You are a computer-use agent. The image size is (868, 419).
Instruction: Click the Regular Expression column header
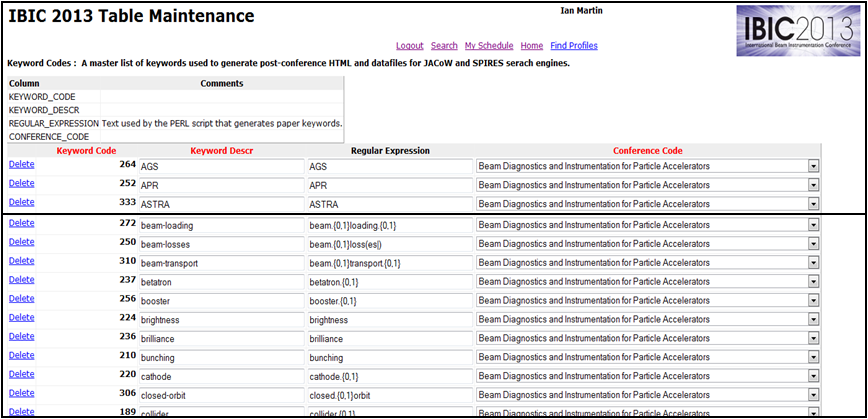(x=390, y=151)
